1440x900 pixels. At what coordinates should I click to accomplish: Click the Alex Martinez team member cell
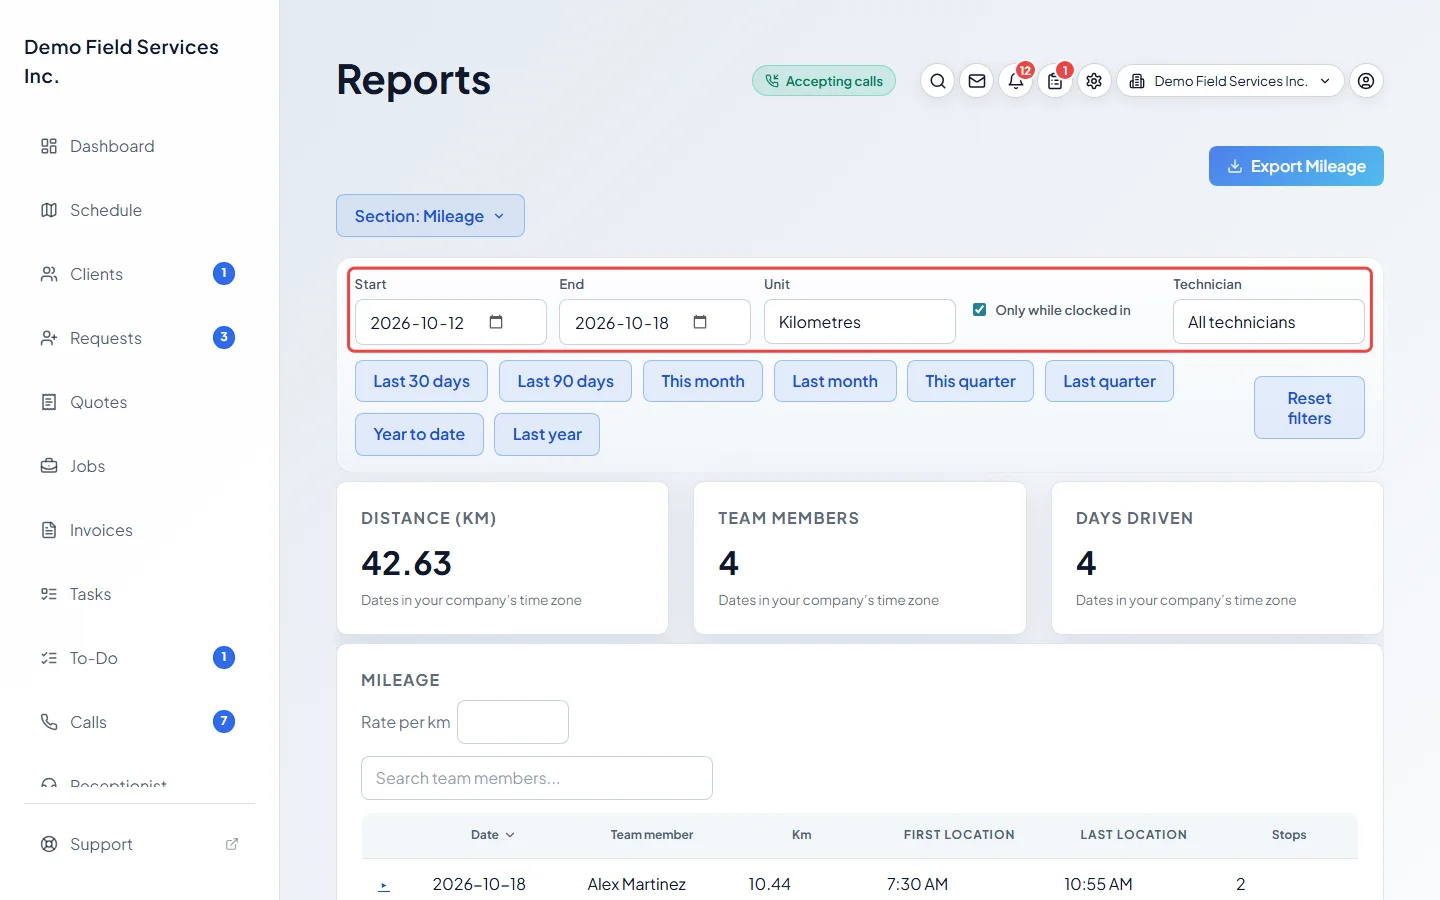637,885
